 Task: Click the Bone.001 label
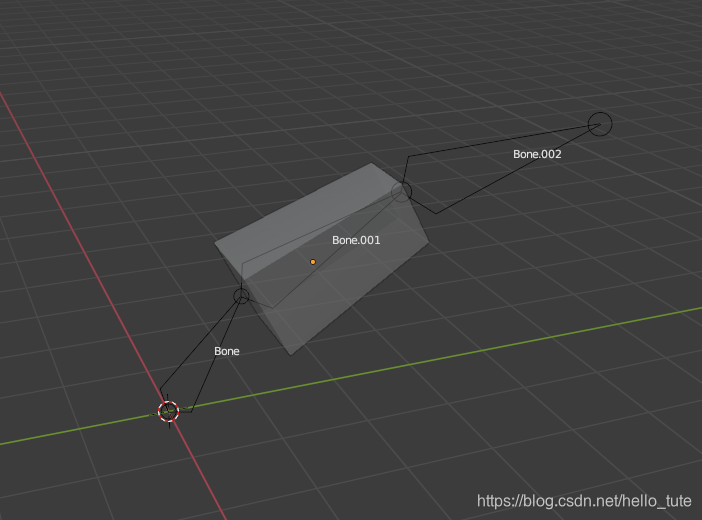(356, 240)
